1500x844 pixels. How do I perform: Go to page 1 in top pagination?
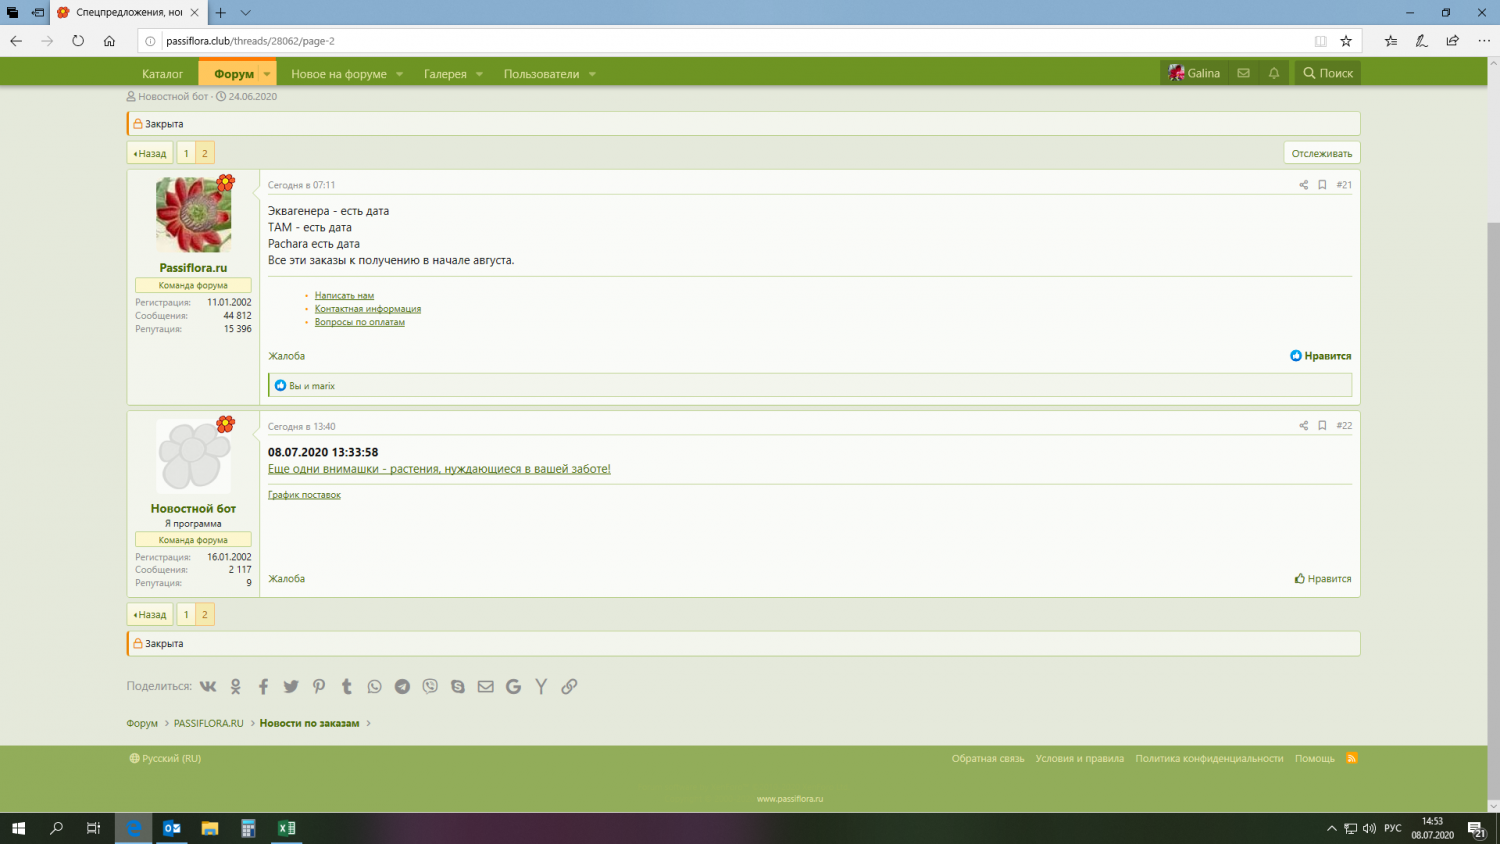[186, 153]
